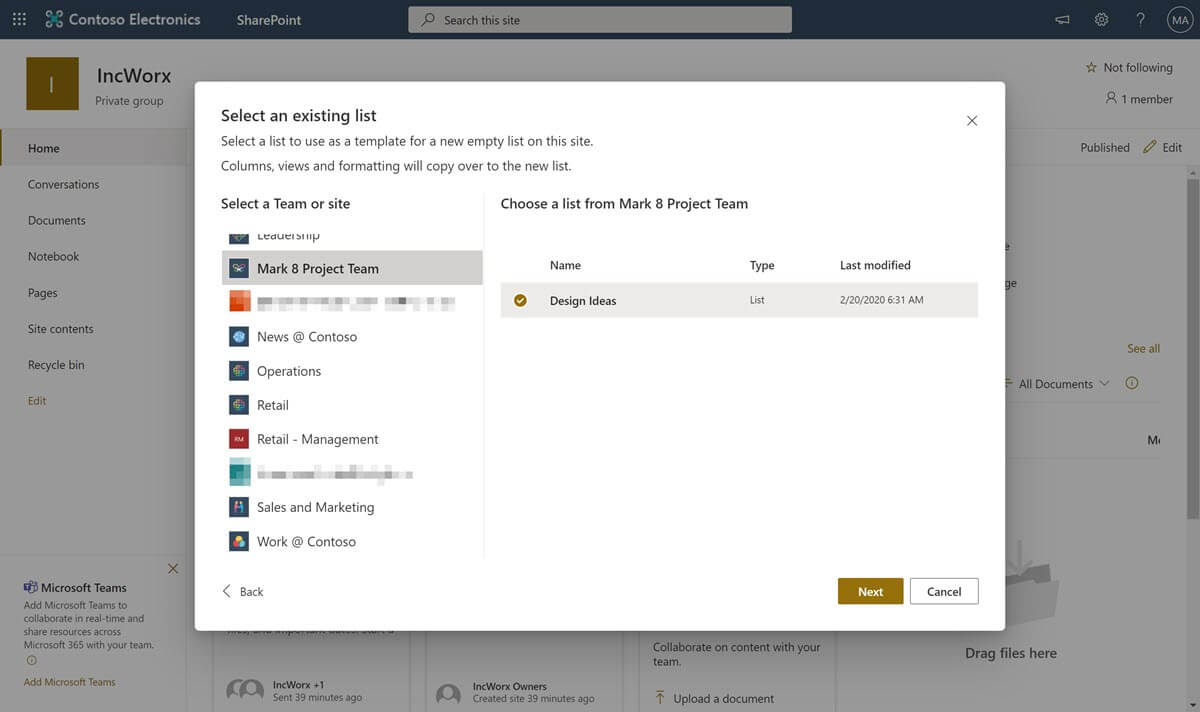This screenshot has width=1200, height=712.
Task: Click the Cancel button
Action: [x=944, y=591]
